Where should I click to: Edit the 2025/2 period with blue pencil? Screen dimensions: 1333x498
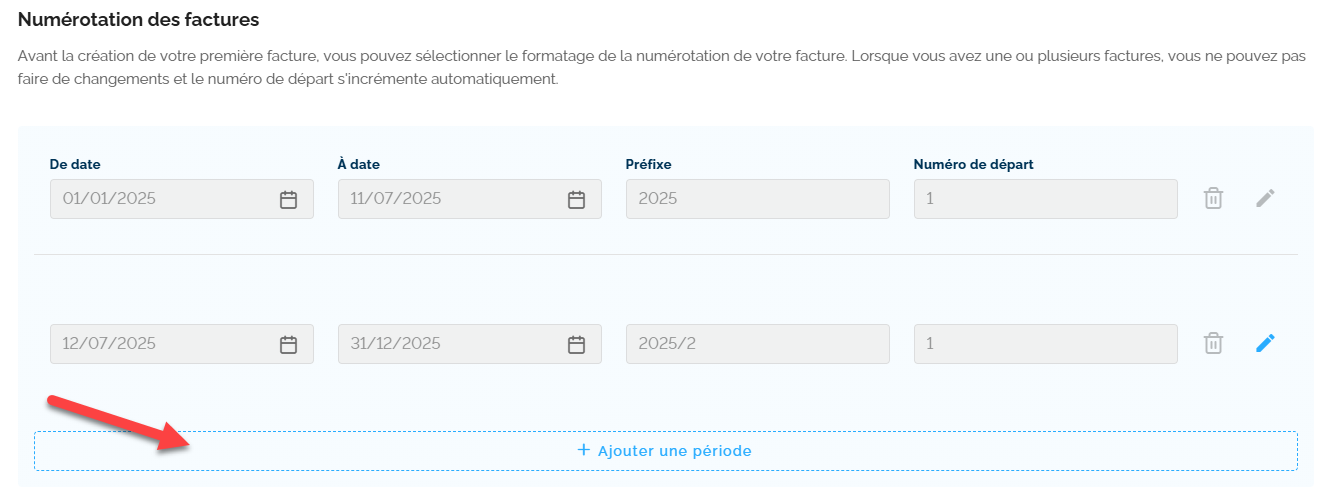pyautogui.click(x=1265, y=343)
